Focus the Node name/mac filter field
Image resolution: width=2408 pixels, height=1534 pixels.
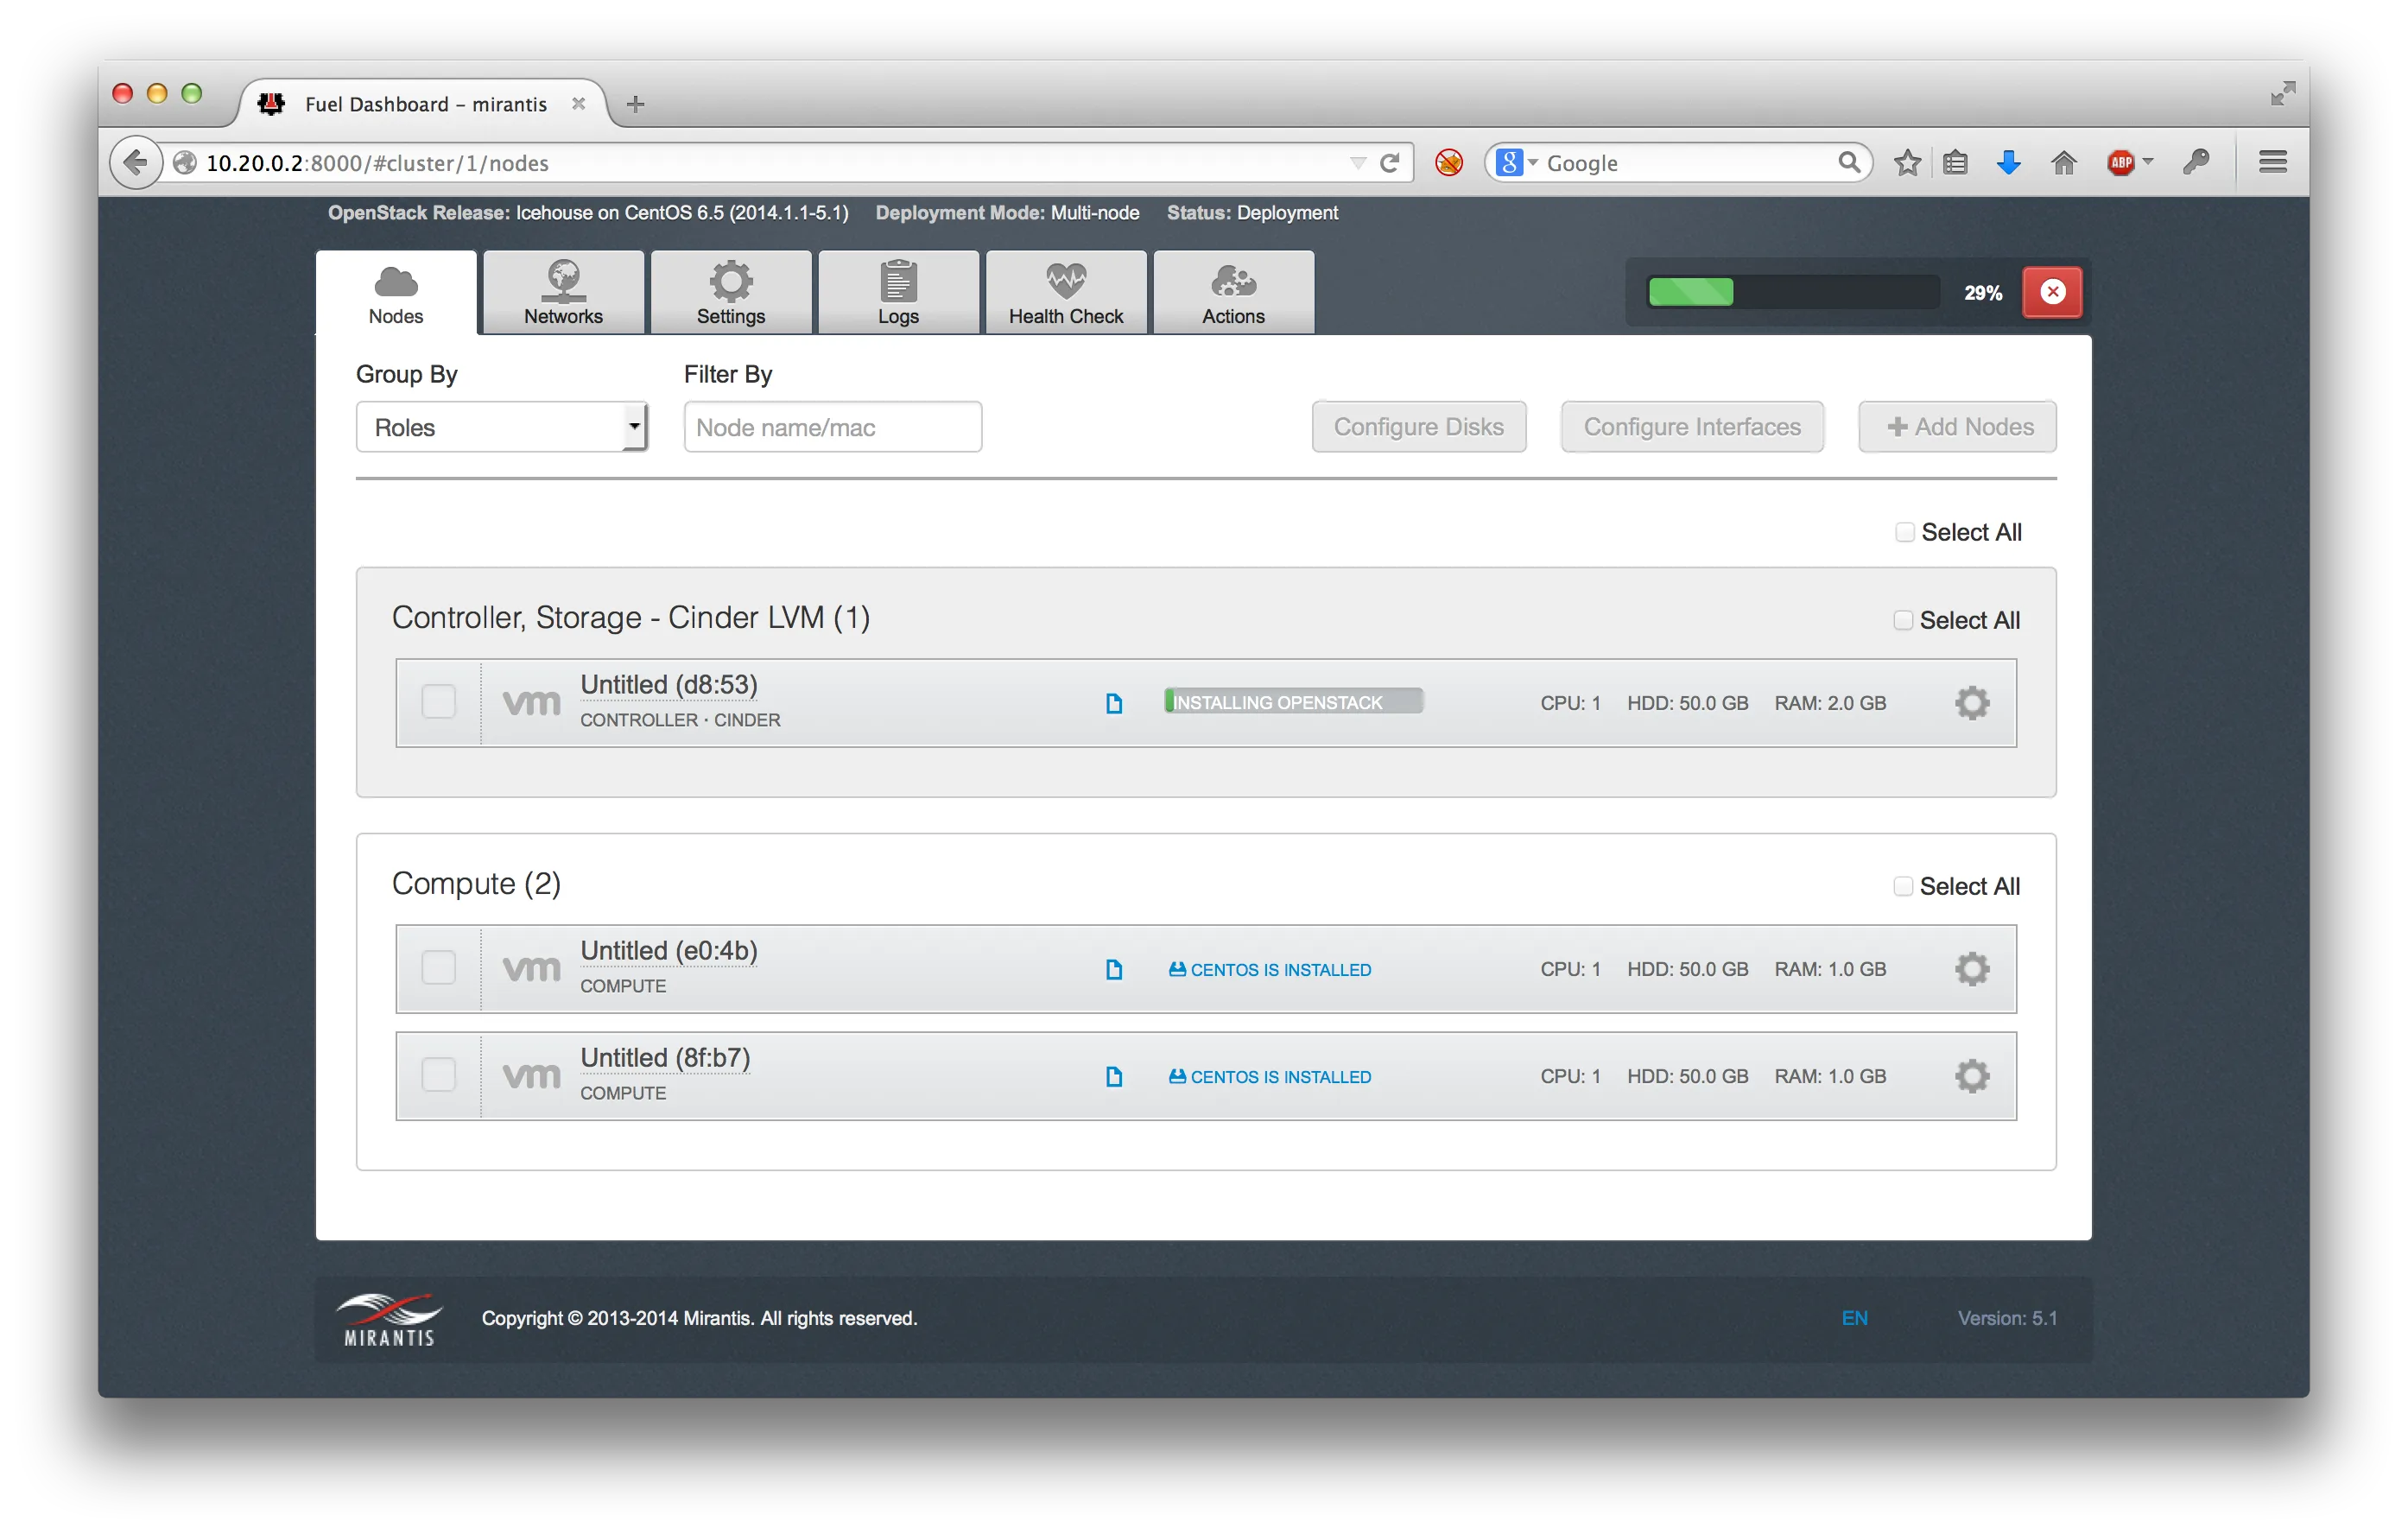point(832,427)
